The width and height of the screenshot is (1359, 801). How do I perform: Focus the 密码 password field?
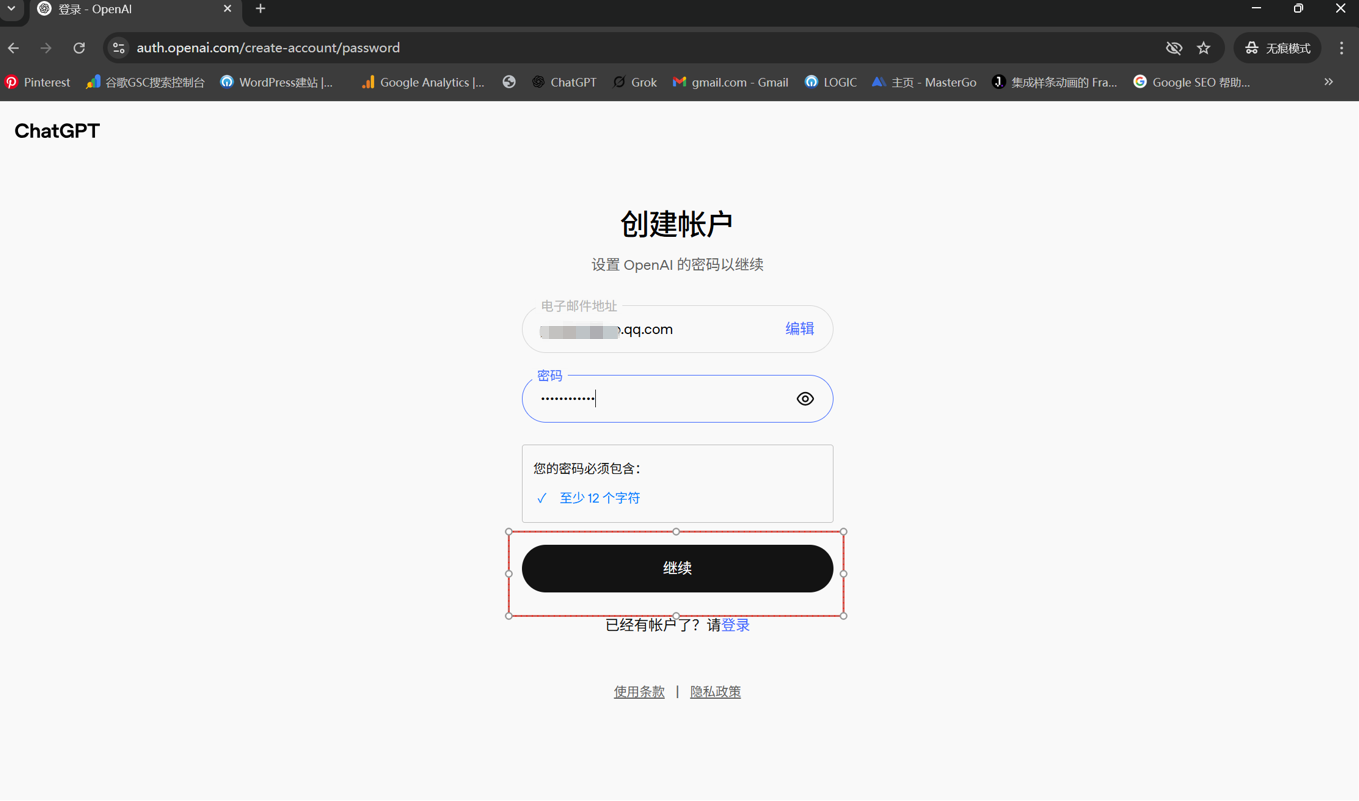click(x=677, y=399)
